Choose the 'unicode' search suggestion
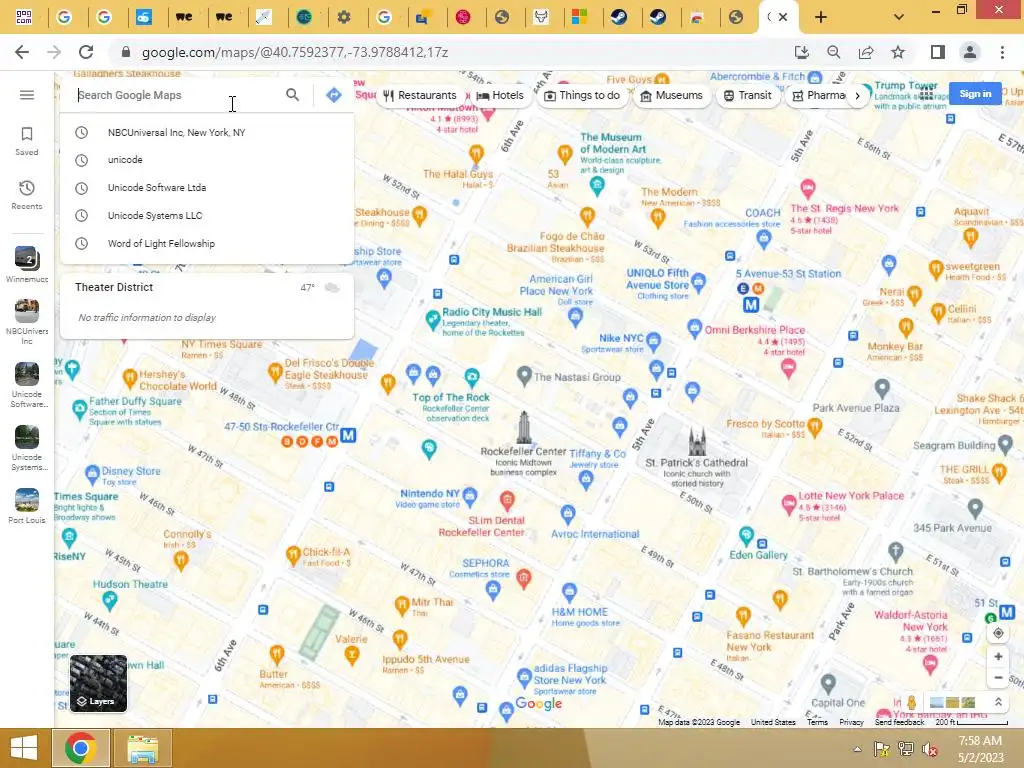 point(207,160)
